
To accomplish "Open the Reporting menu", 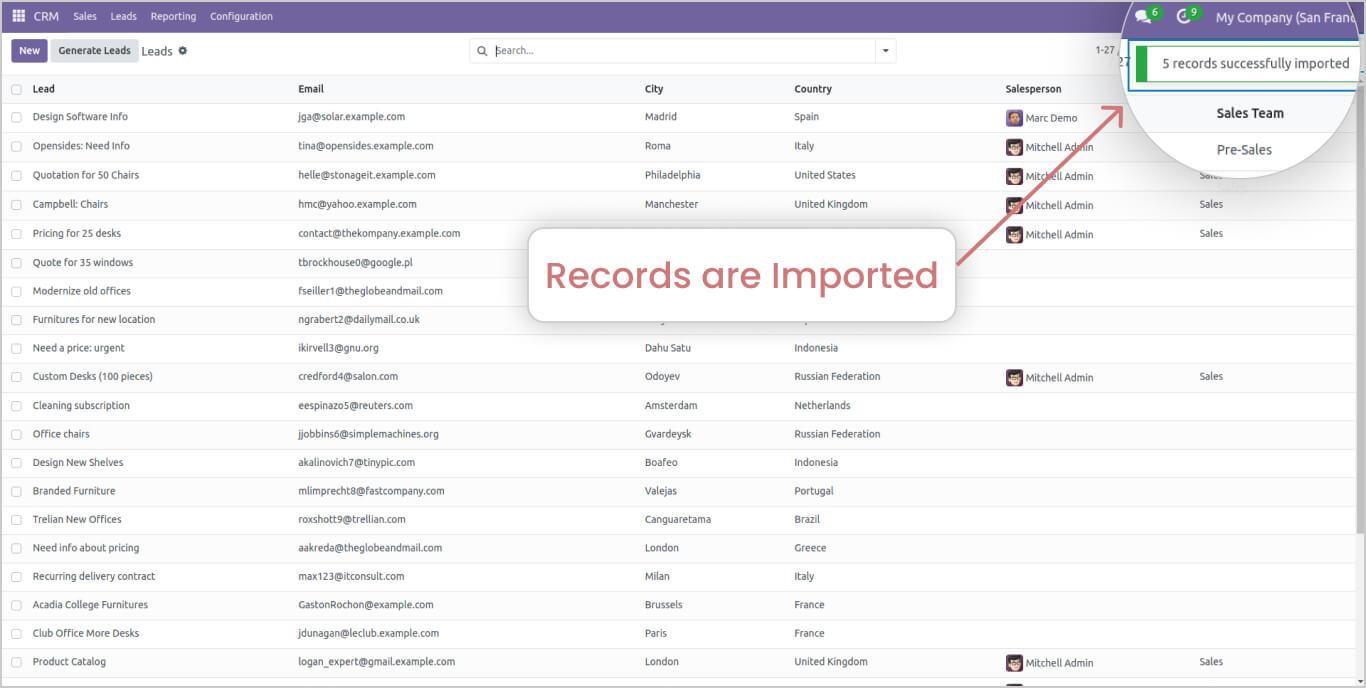I will 173,16.
